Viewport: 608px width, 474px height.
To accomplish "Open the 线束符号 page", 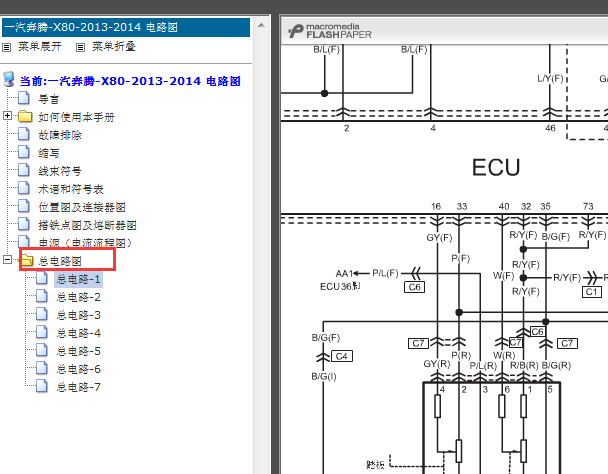I will coord(60,171).
